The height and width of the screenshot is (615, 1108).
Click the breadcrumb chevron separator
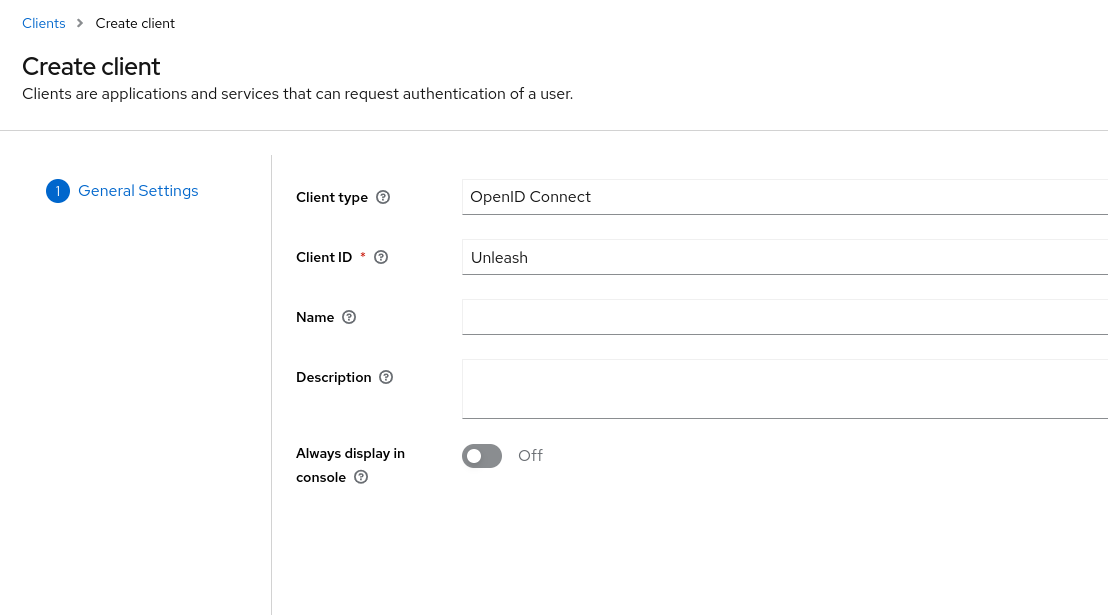tap(78, 23)
